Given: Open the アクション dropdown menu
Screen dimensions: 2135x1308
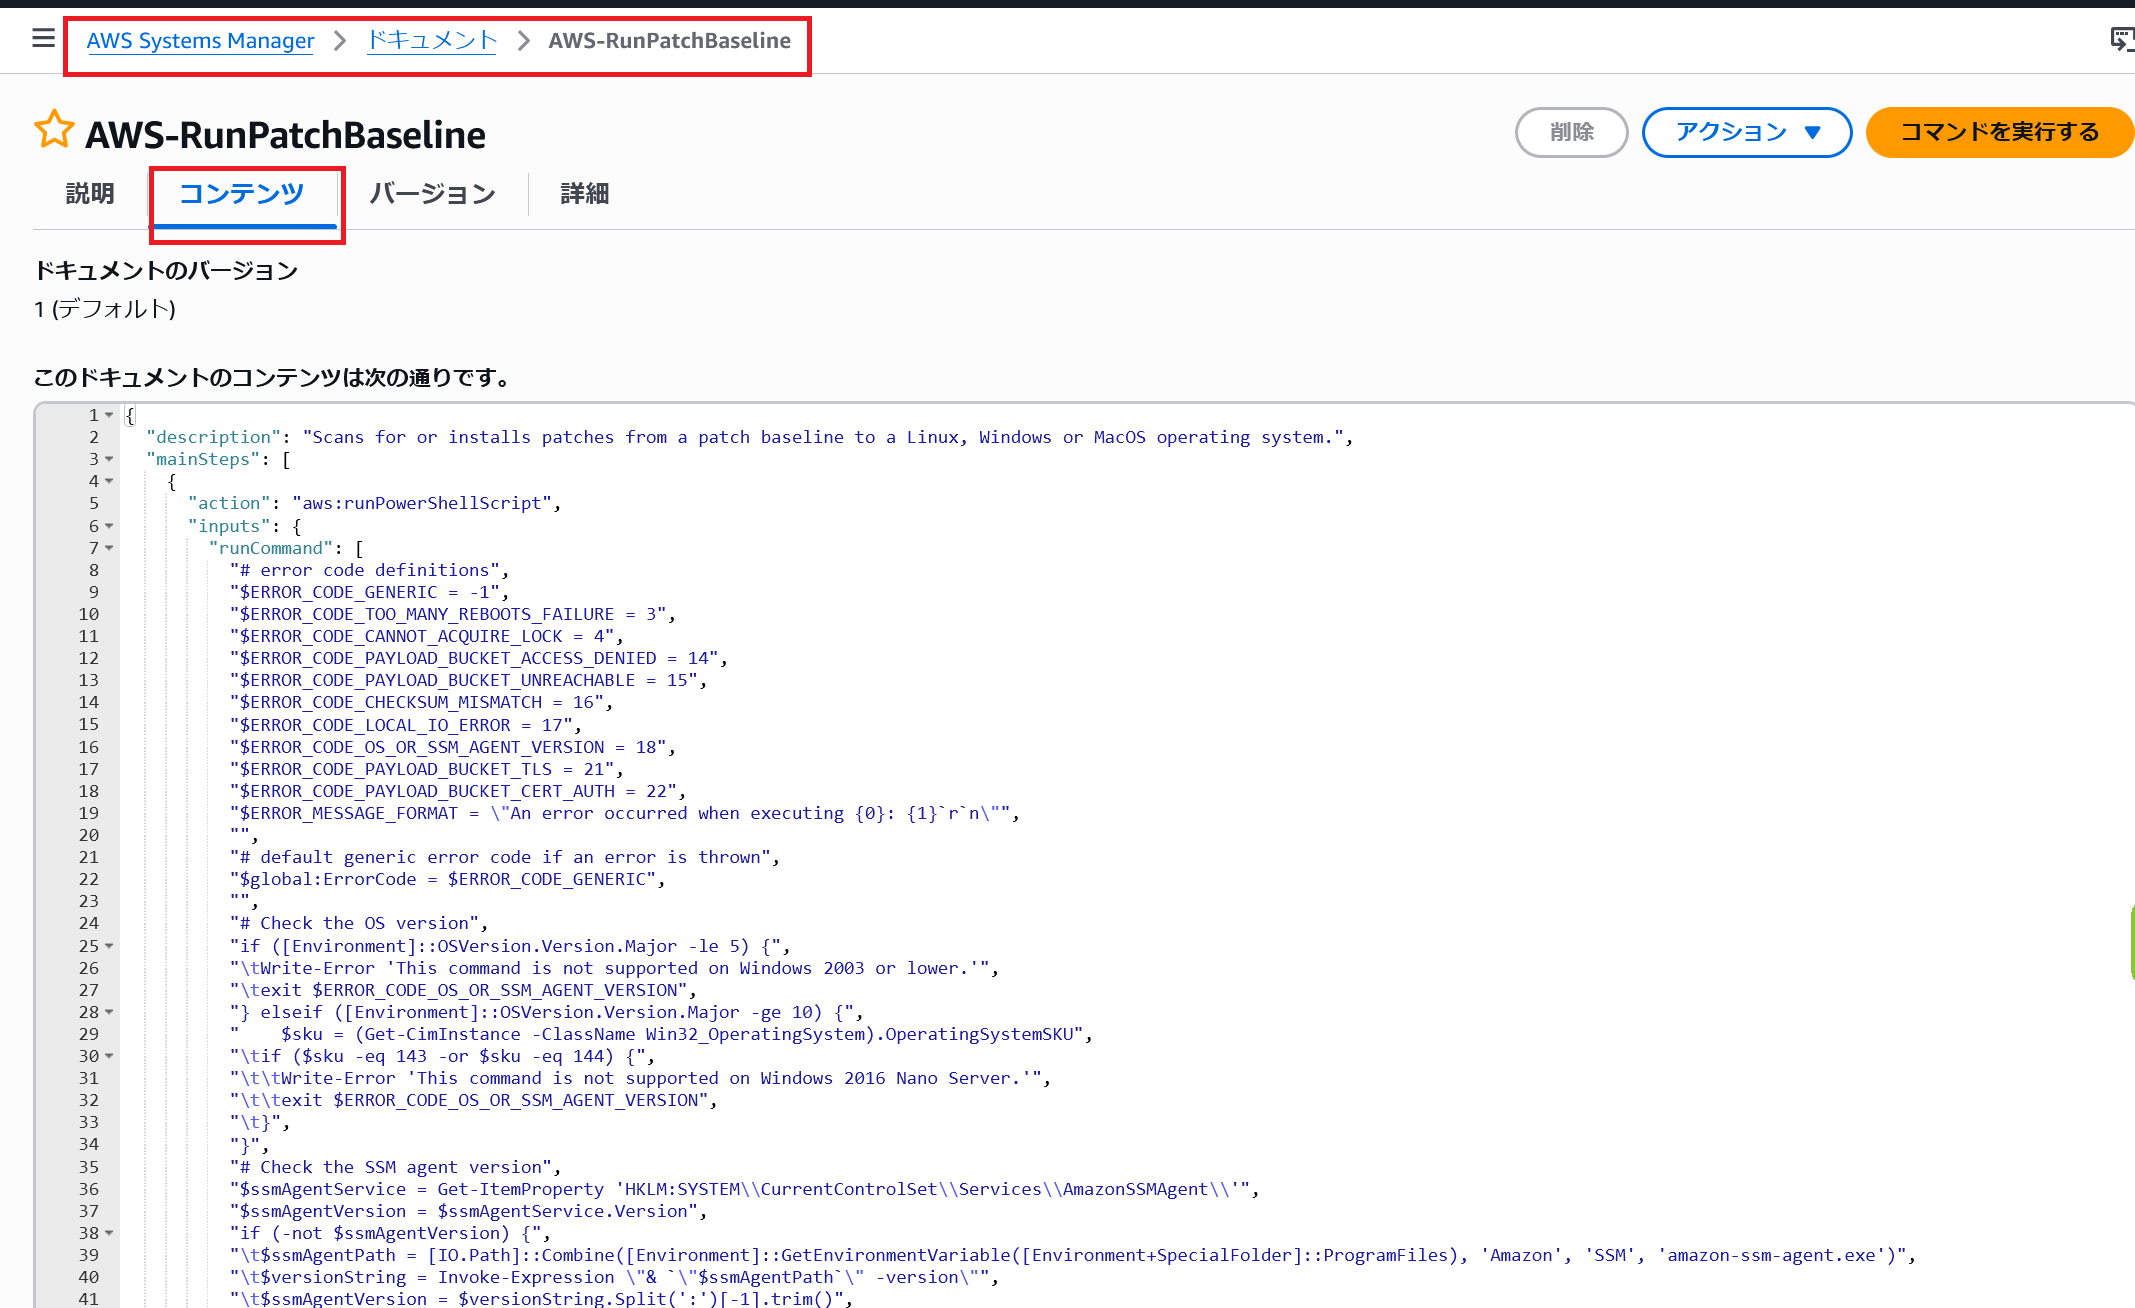Looking at the screenshot, I should click(x=1746, y=132).
